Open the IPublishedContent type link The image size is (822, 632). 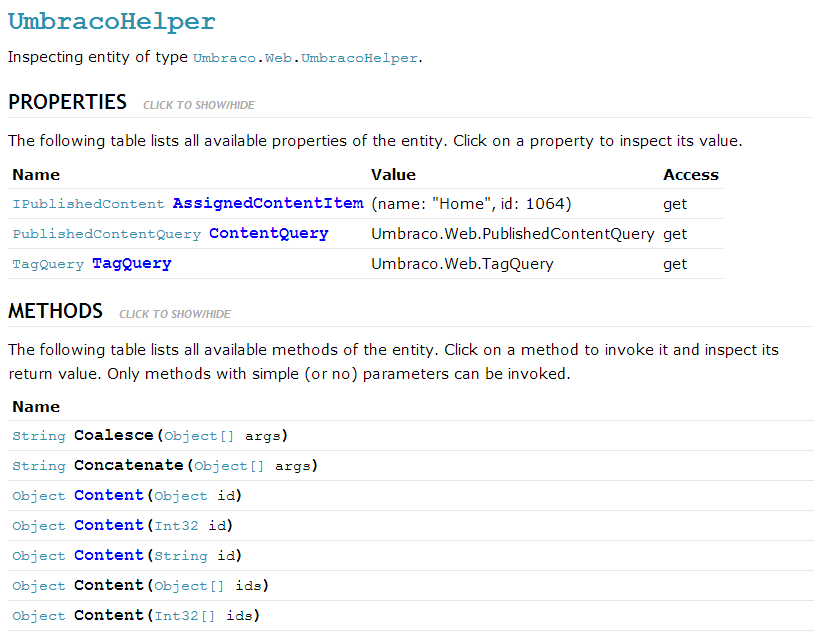tap(88, 204)
